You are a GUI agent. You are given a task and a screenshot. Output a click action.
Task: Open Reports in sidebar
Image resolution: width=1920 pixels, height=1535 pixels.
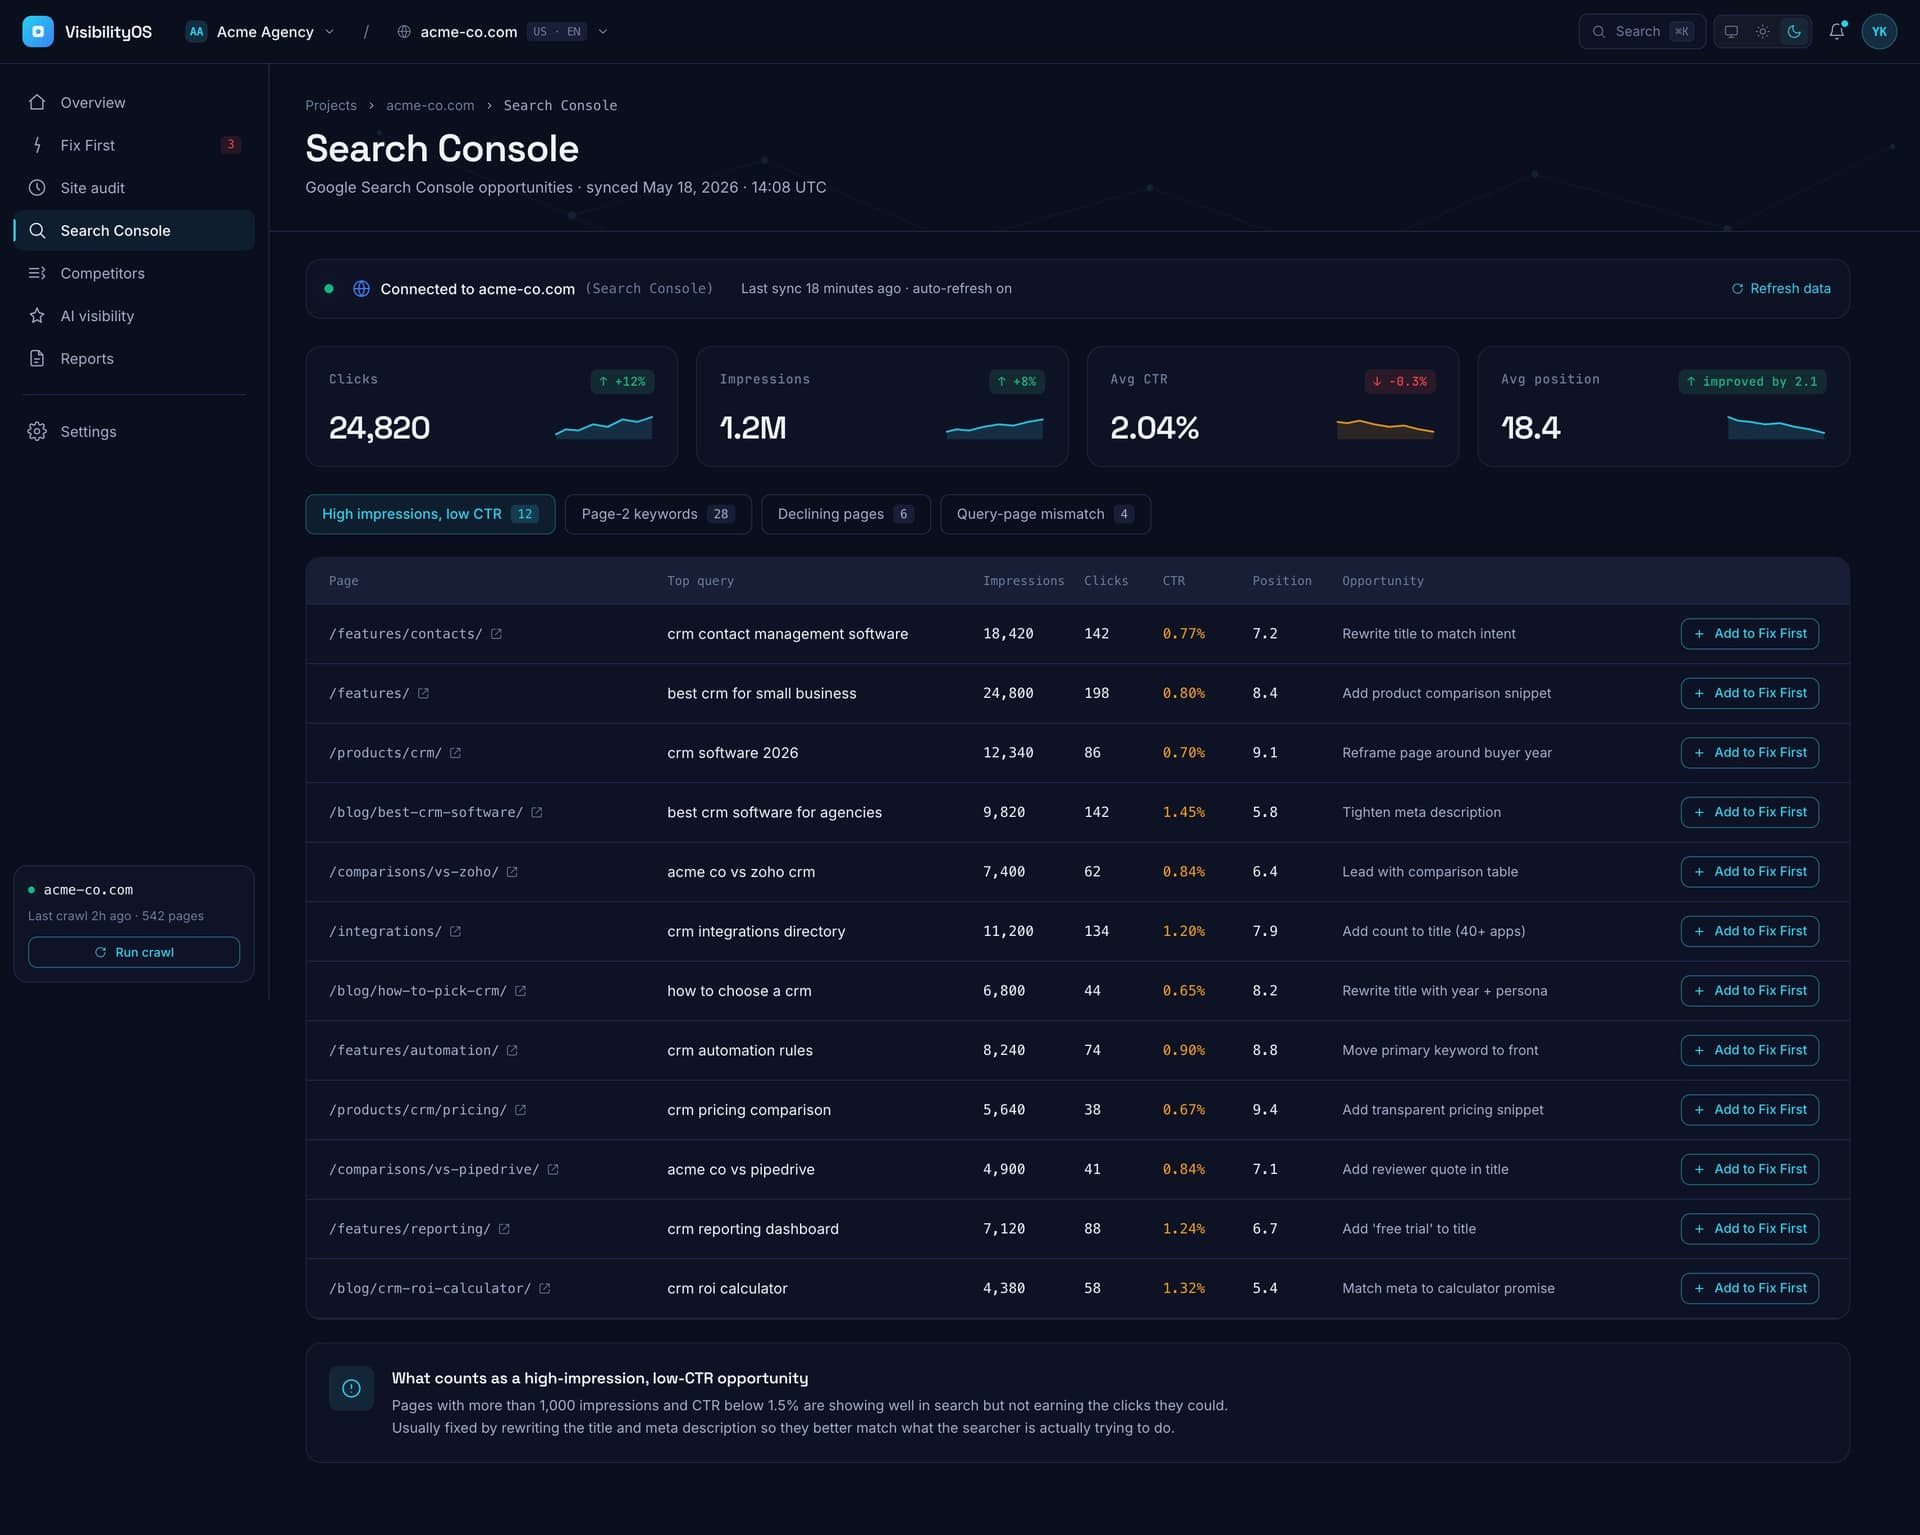click(x=134, y=358)
